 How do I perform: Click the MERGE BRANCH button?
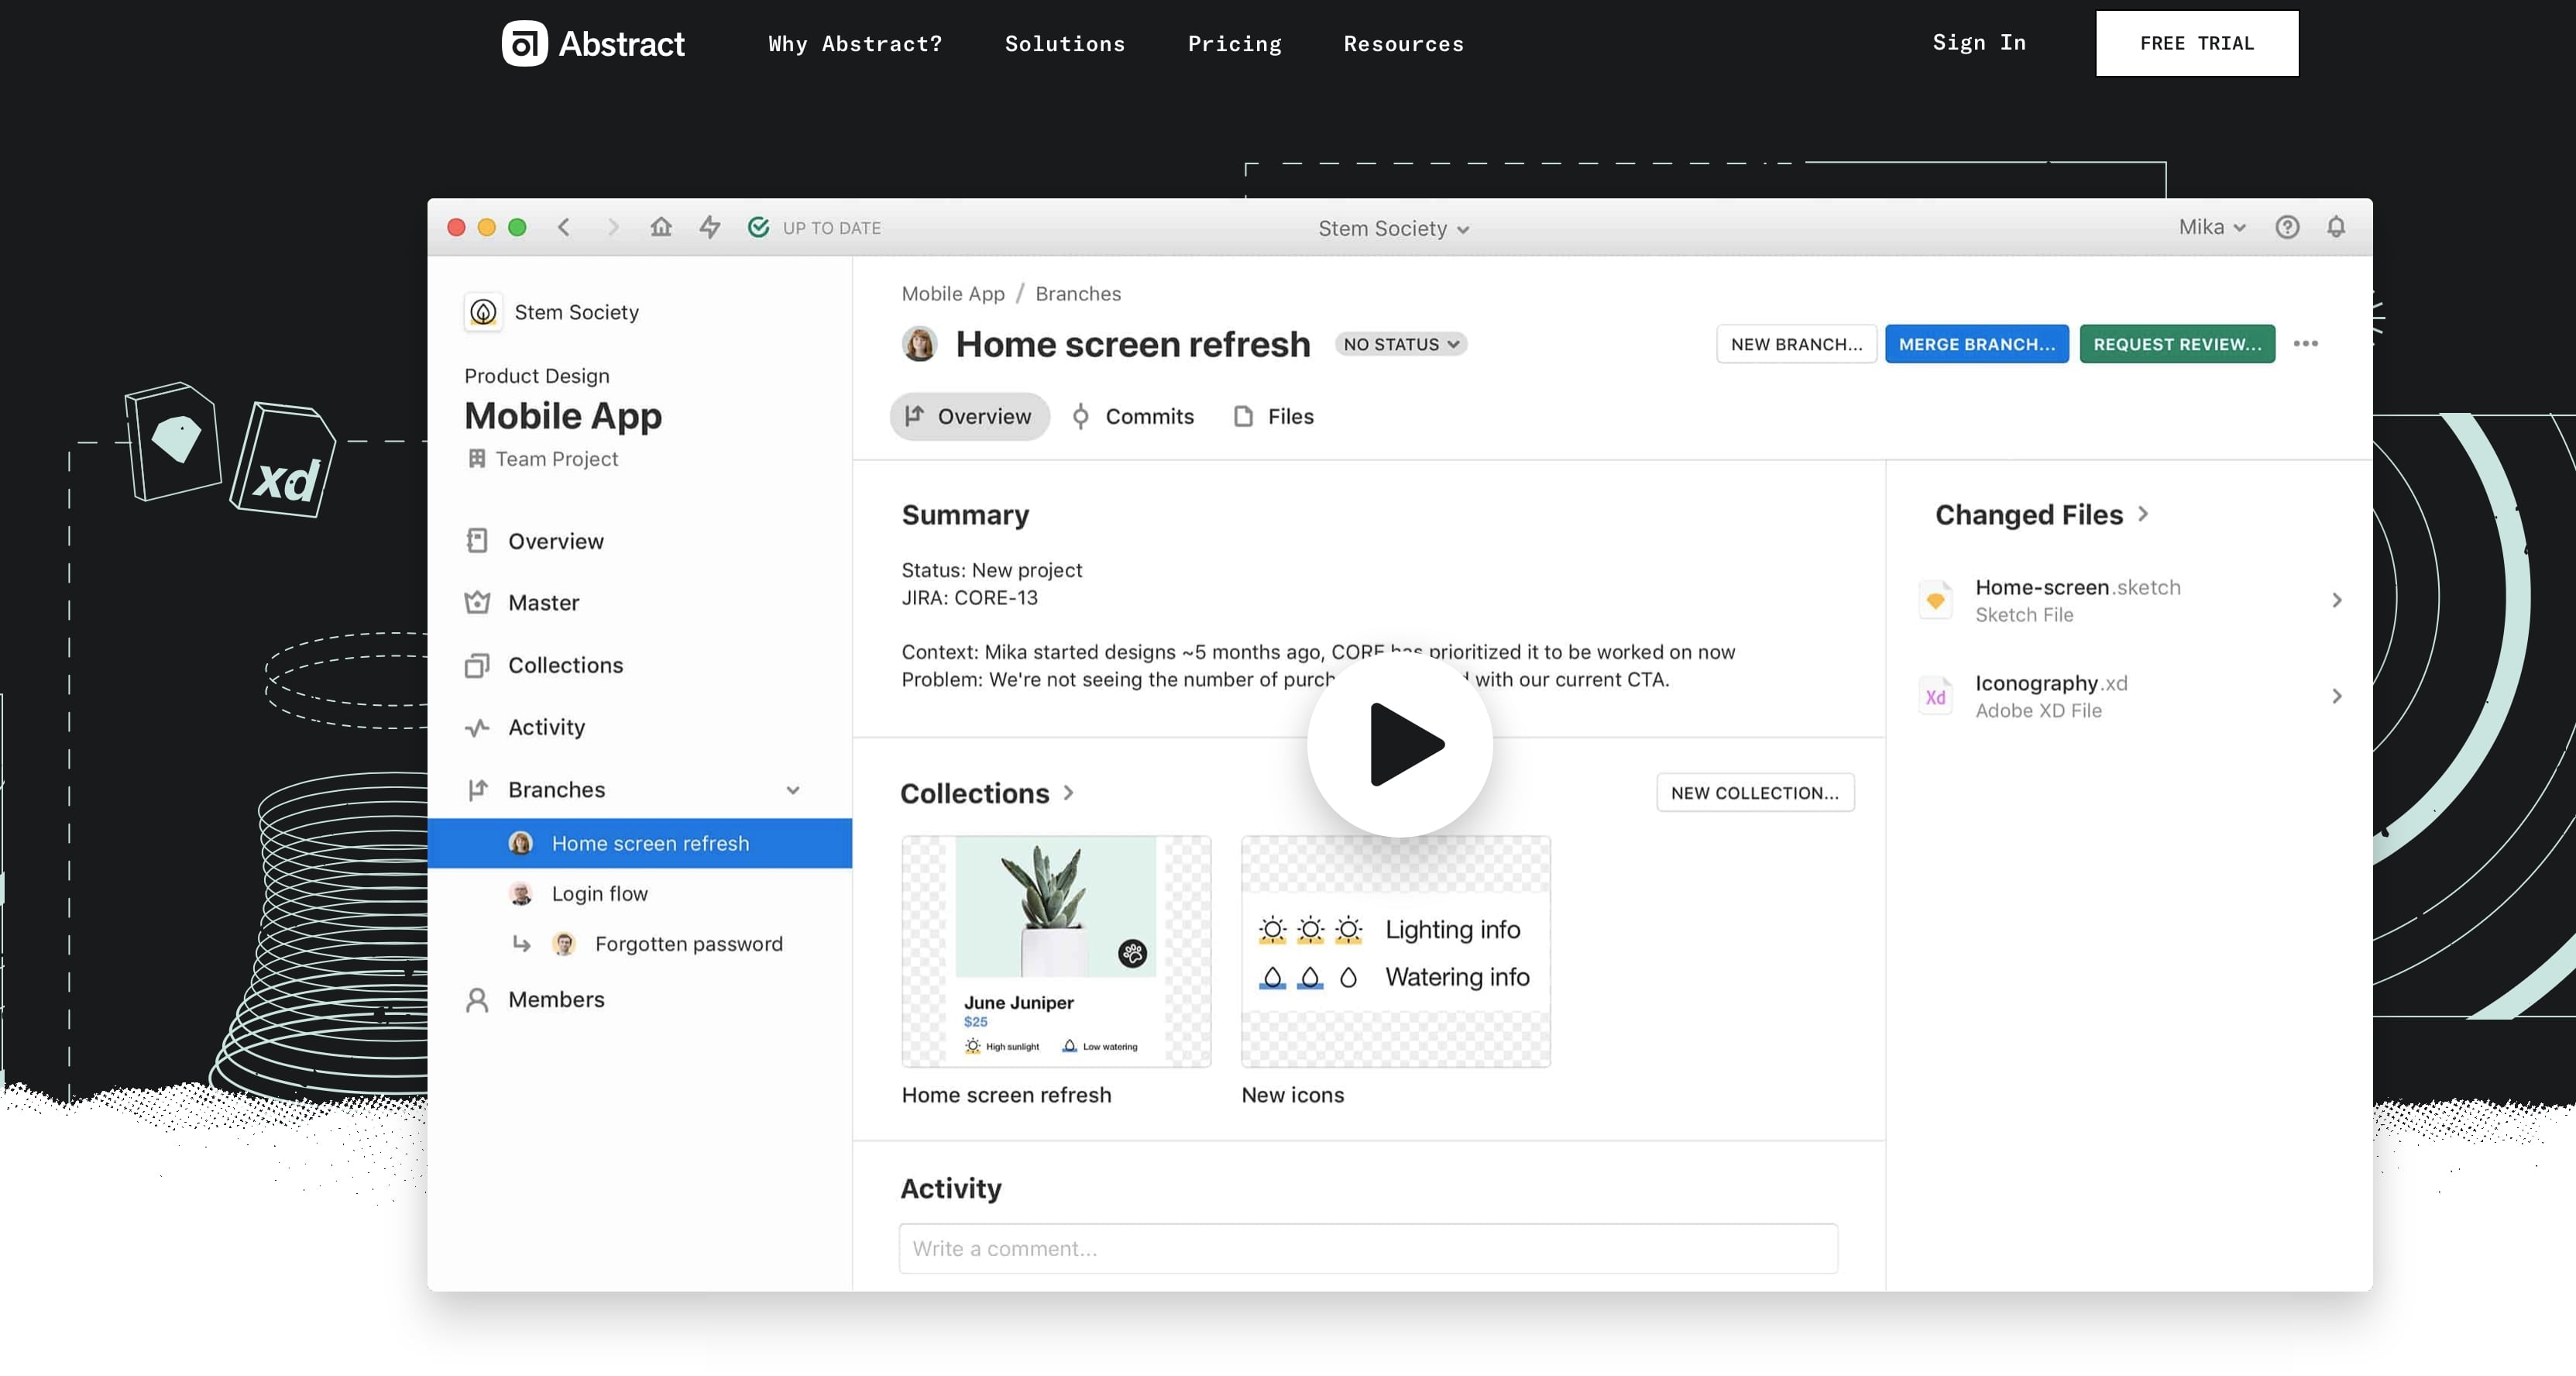click(x=1976, y=344)
